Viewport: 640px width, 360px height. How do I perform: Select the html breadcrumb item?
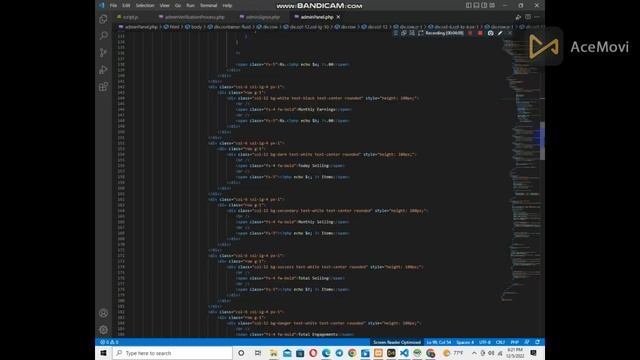(x=172, y=27)
